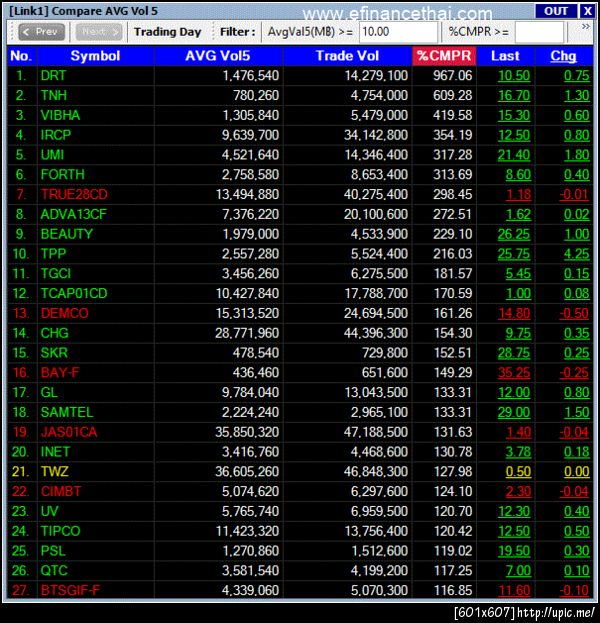Select symbol TRUE28CD

(x=74, y=194)
